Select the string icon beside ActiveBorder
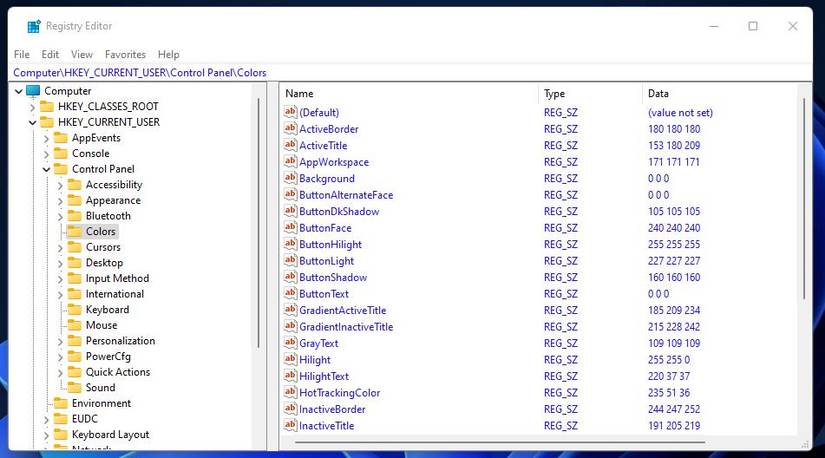825x458 pixels. point(290,128)
